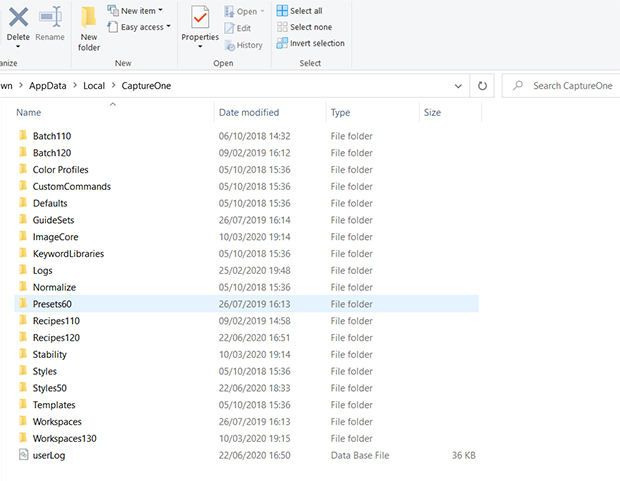Sort by Size column header

pos(432,113)
